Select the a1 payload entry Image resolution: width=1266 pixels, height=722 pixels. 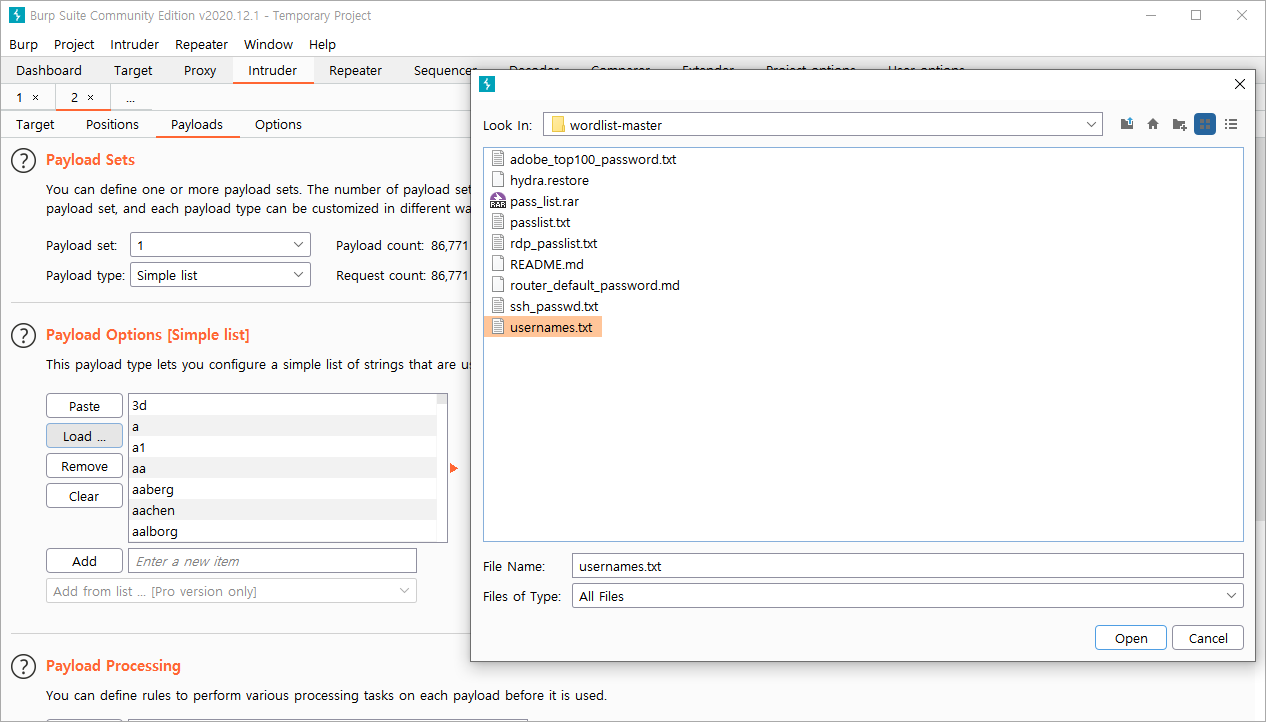(282, 447)
